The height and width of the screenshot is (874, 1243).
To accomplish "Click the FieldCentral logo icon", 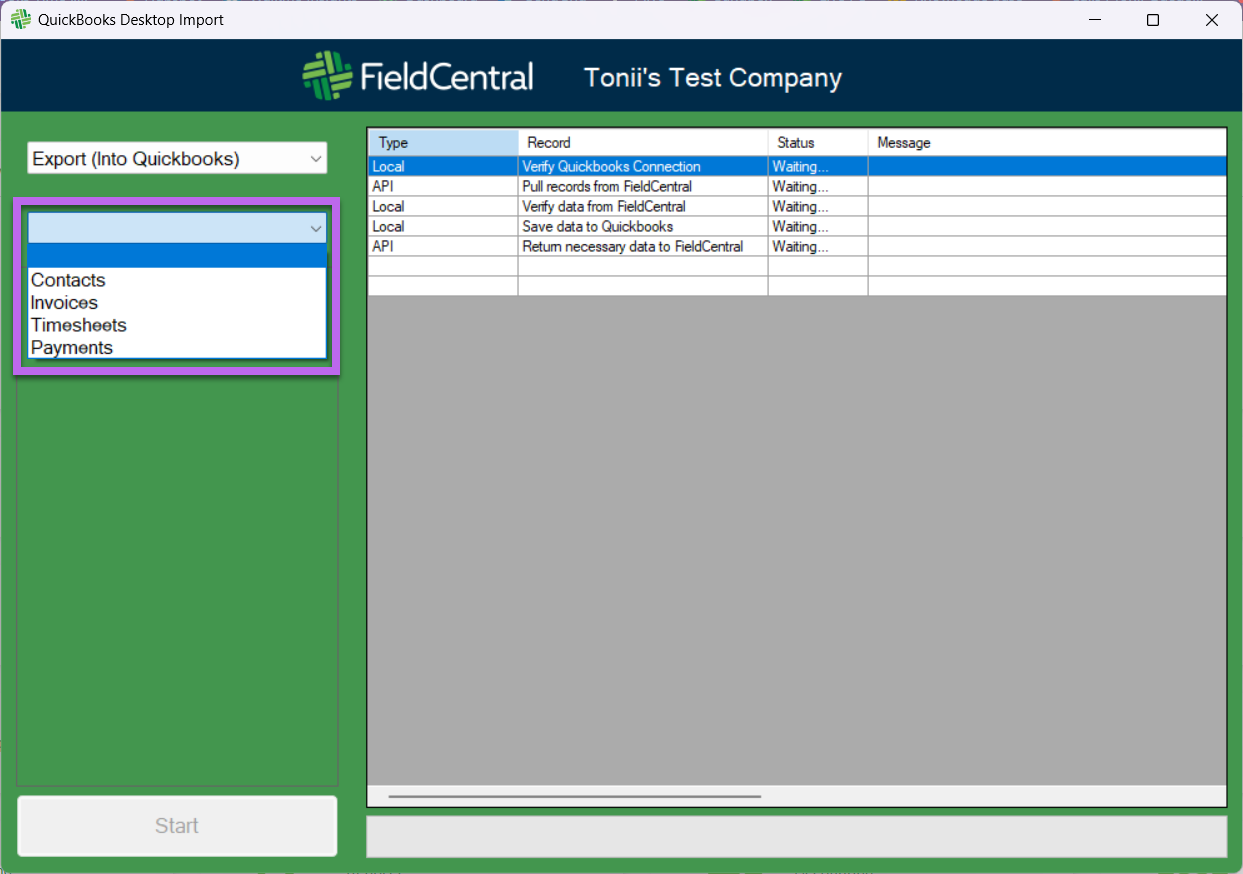I will click(x=328, y=76).
